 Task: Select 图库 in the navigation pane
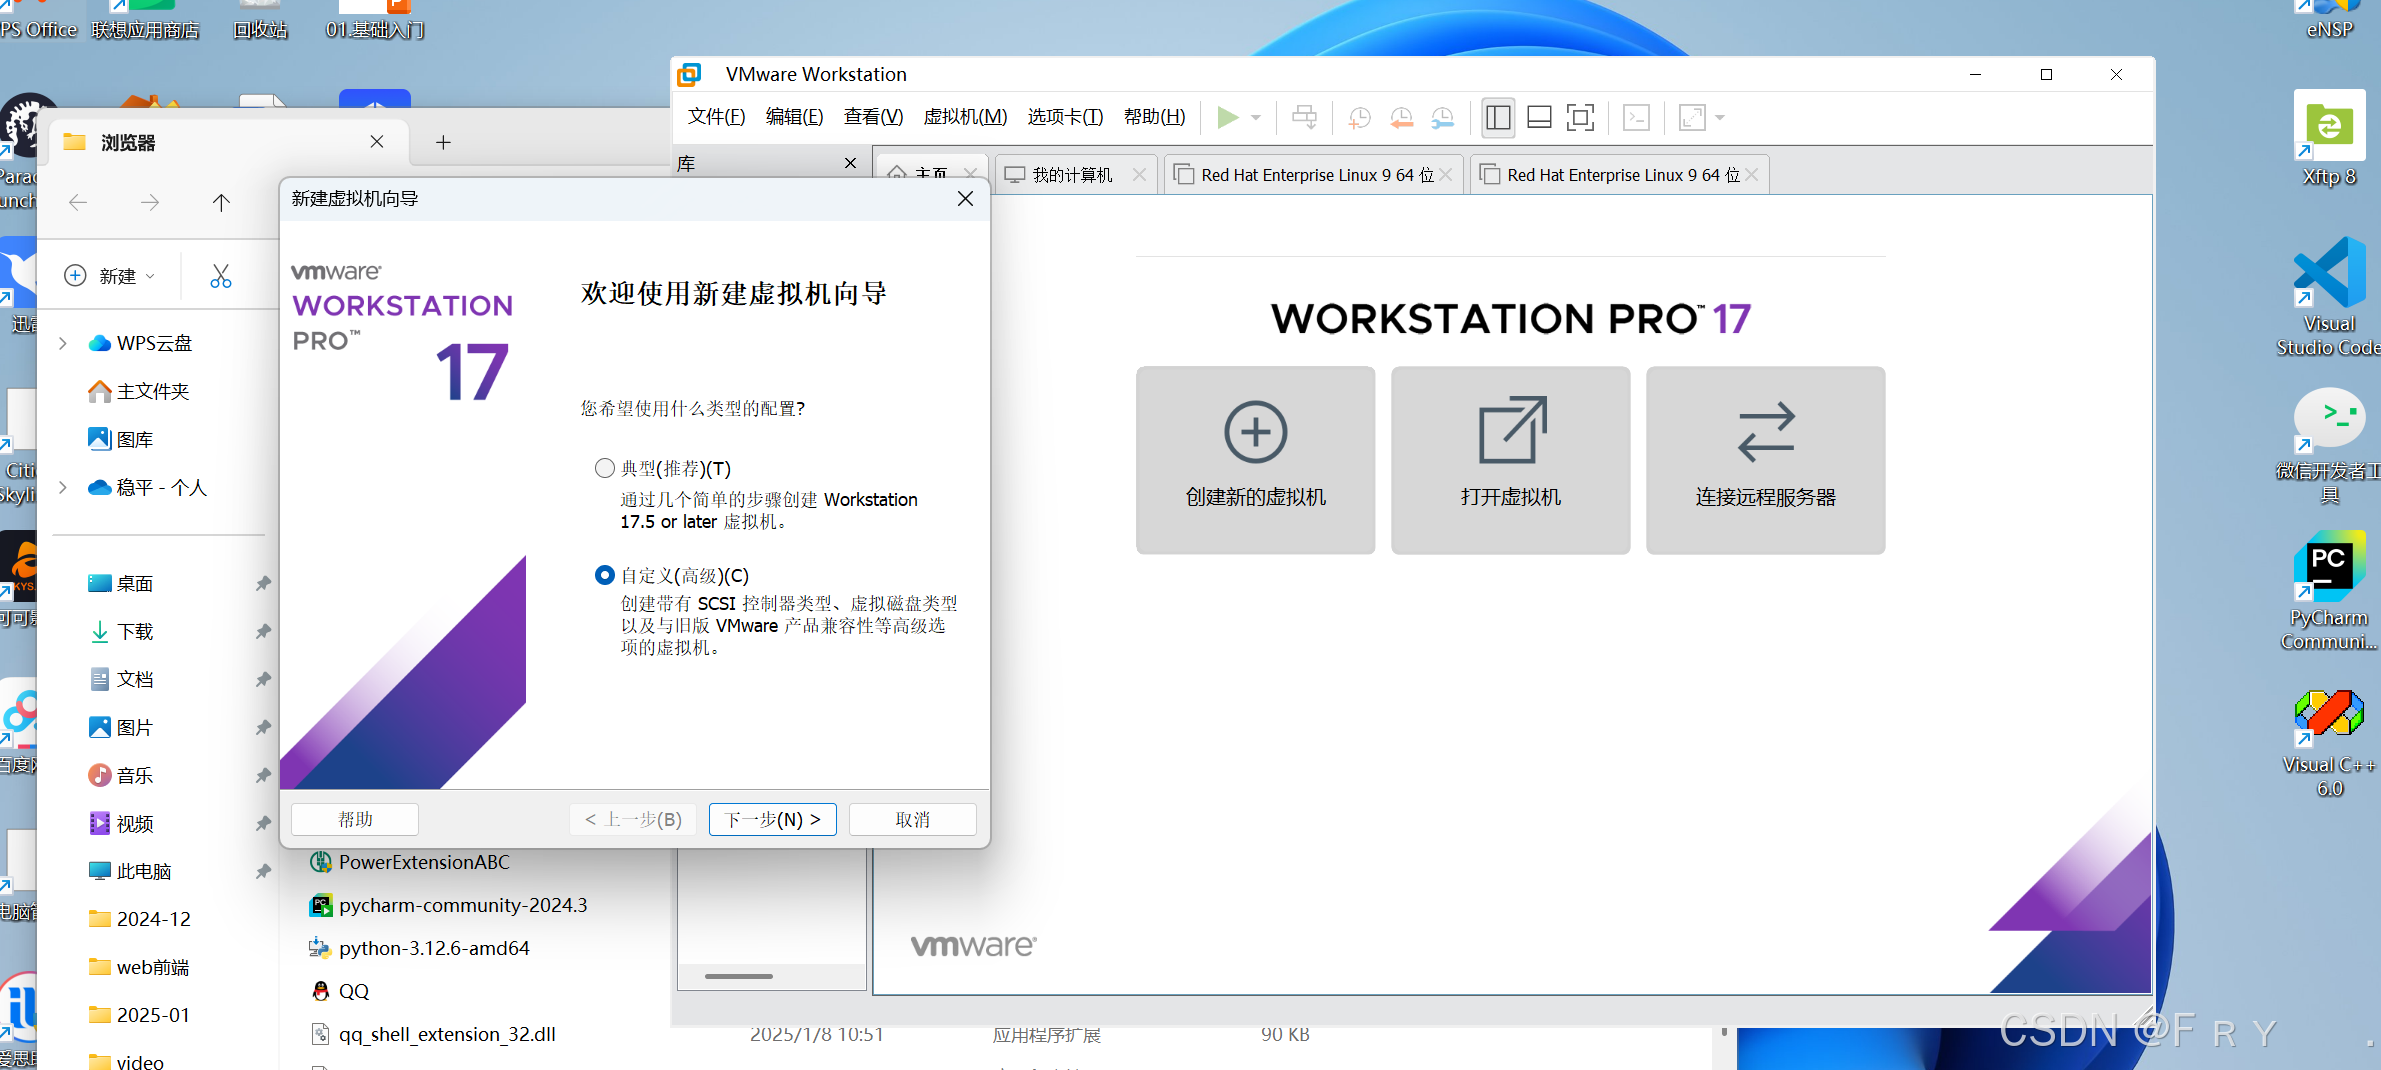point(120,439)
